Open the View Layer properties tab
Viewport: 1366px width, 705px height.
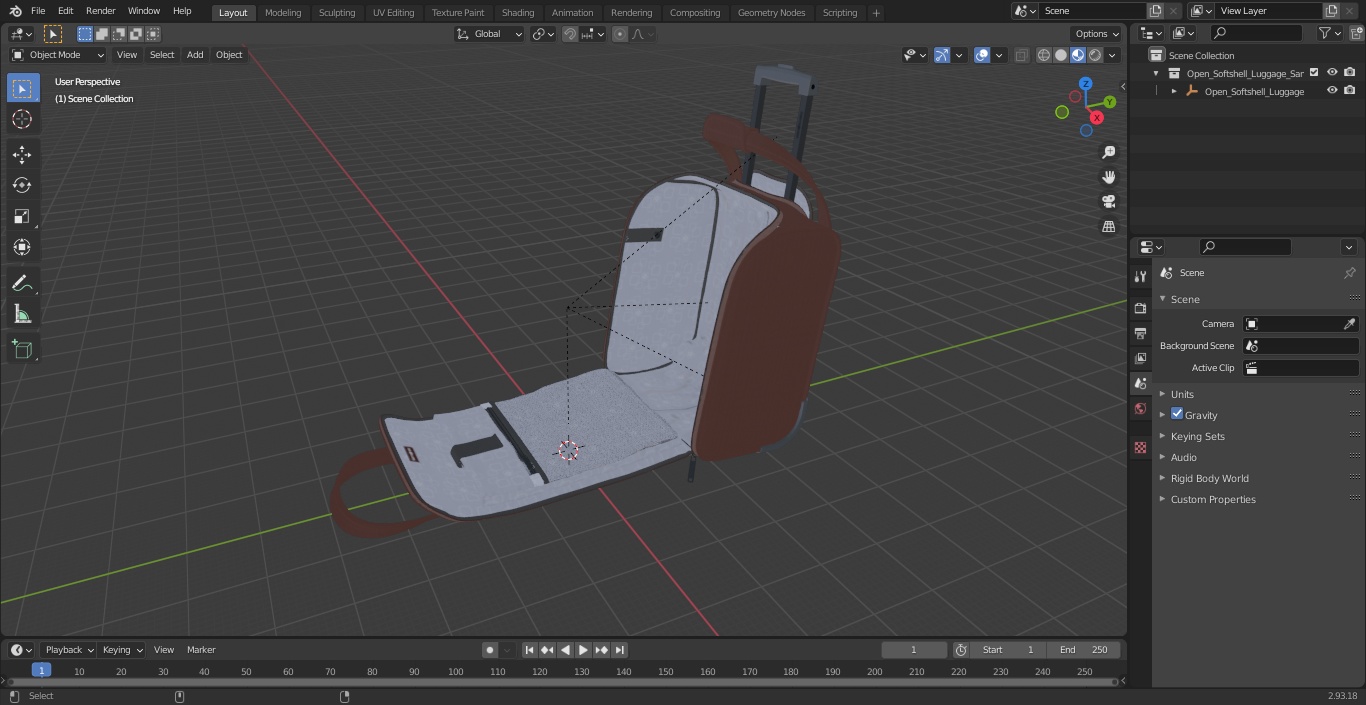tap(1140, 358)
